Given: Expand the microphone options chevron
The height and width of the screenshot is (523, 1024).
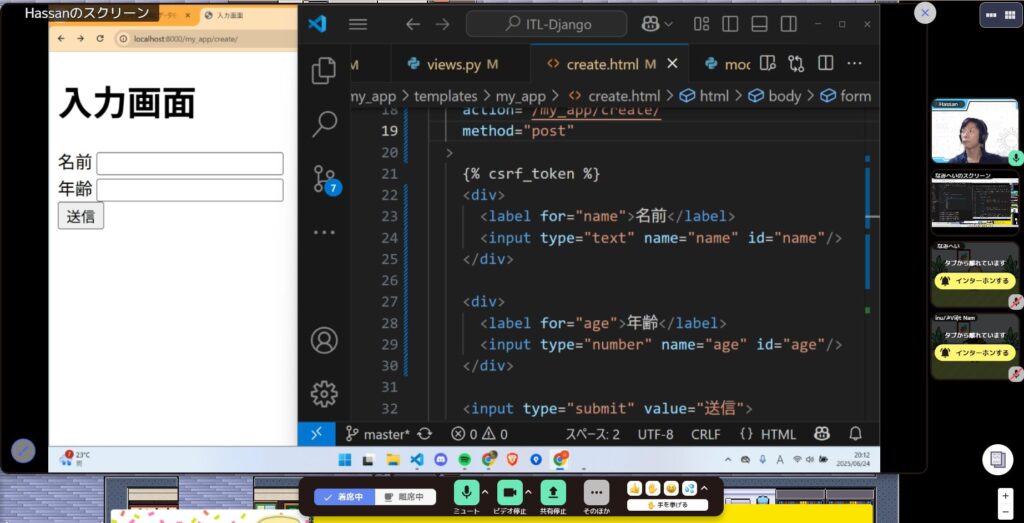Looking at the screenshot, I should 485,491.
